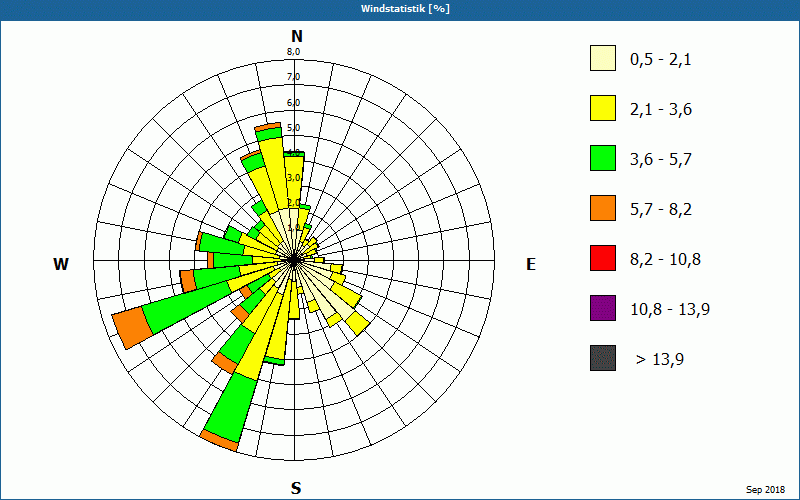This screenshot has width=800, height=500.
Task: Click the E compass label
Action: click(x=531, y=264)
